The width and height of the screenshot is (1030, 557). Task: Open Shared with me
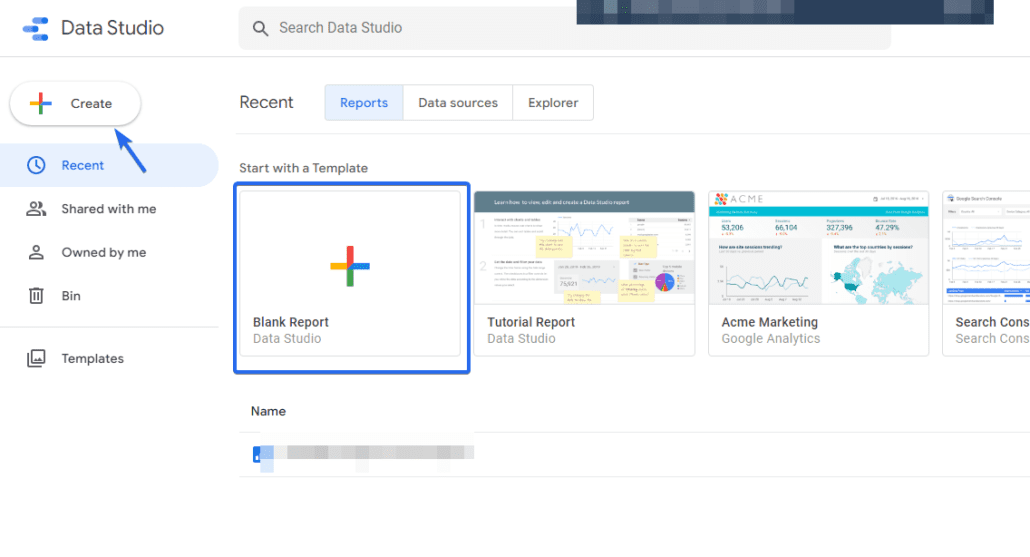[x=108, y=209]
